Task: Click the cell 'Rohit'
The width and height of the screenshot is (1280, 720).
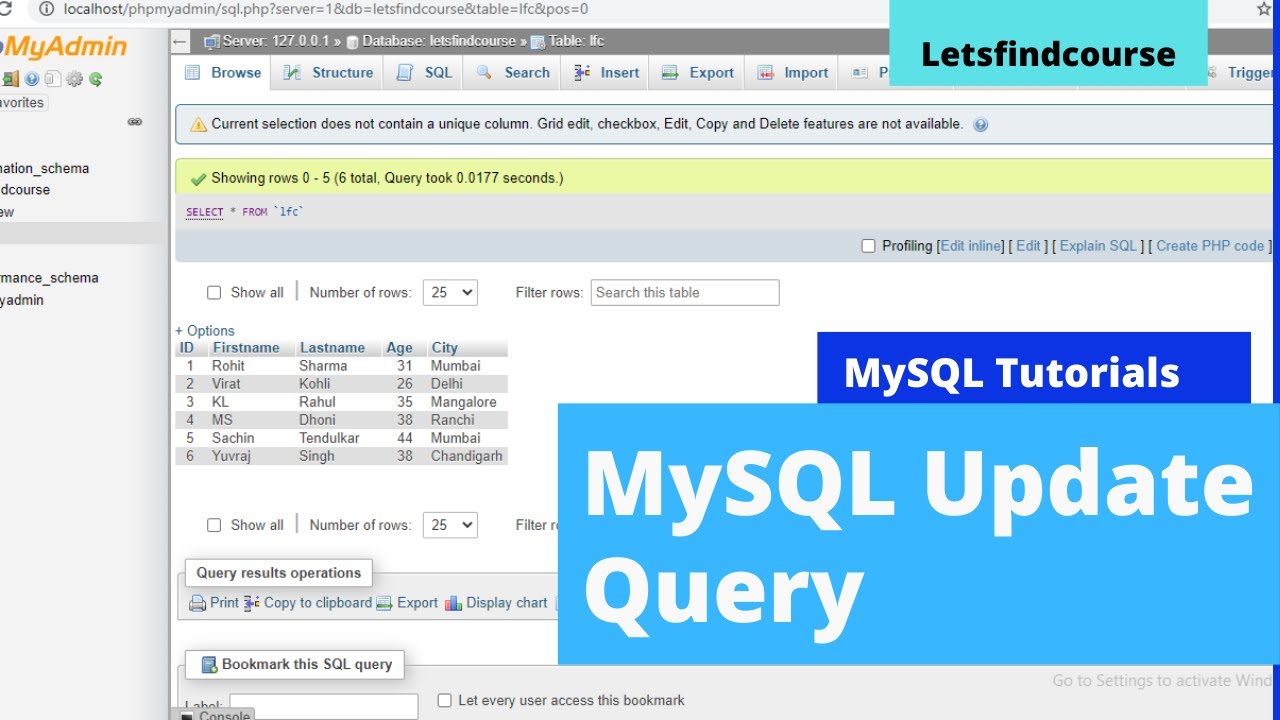Action: coord(228,366)
